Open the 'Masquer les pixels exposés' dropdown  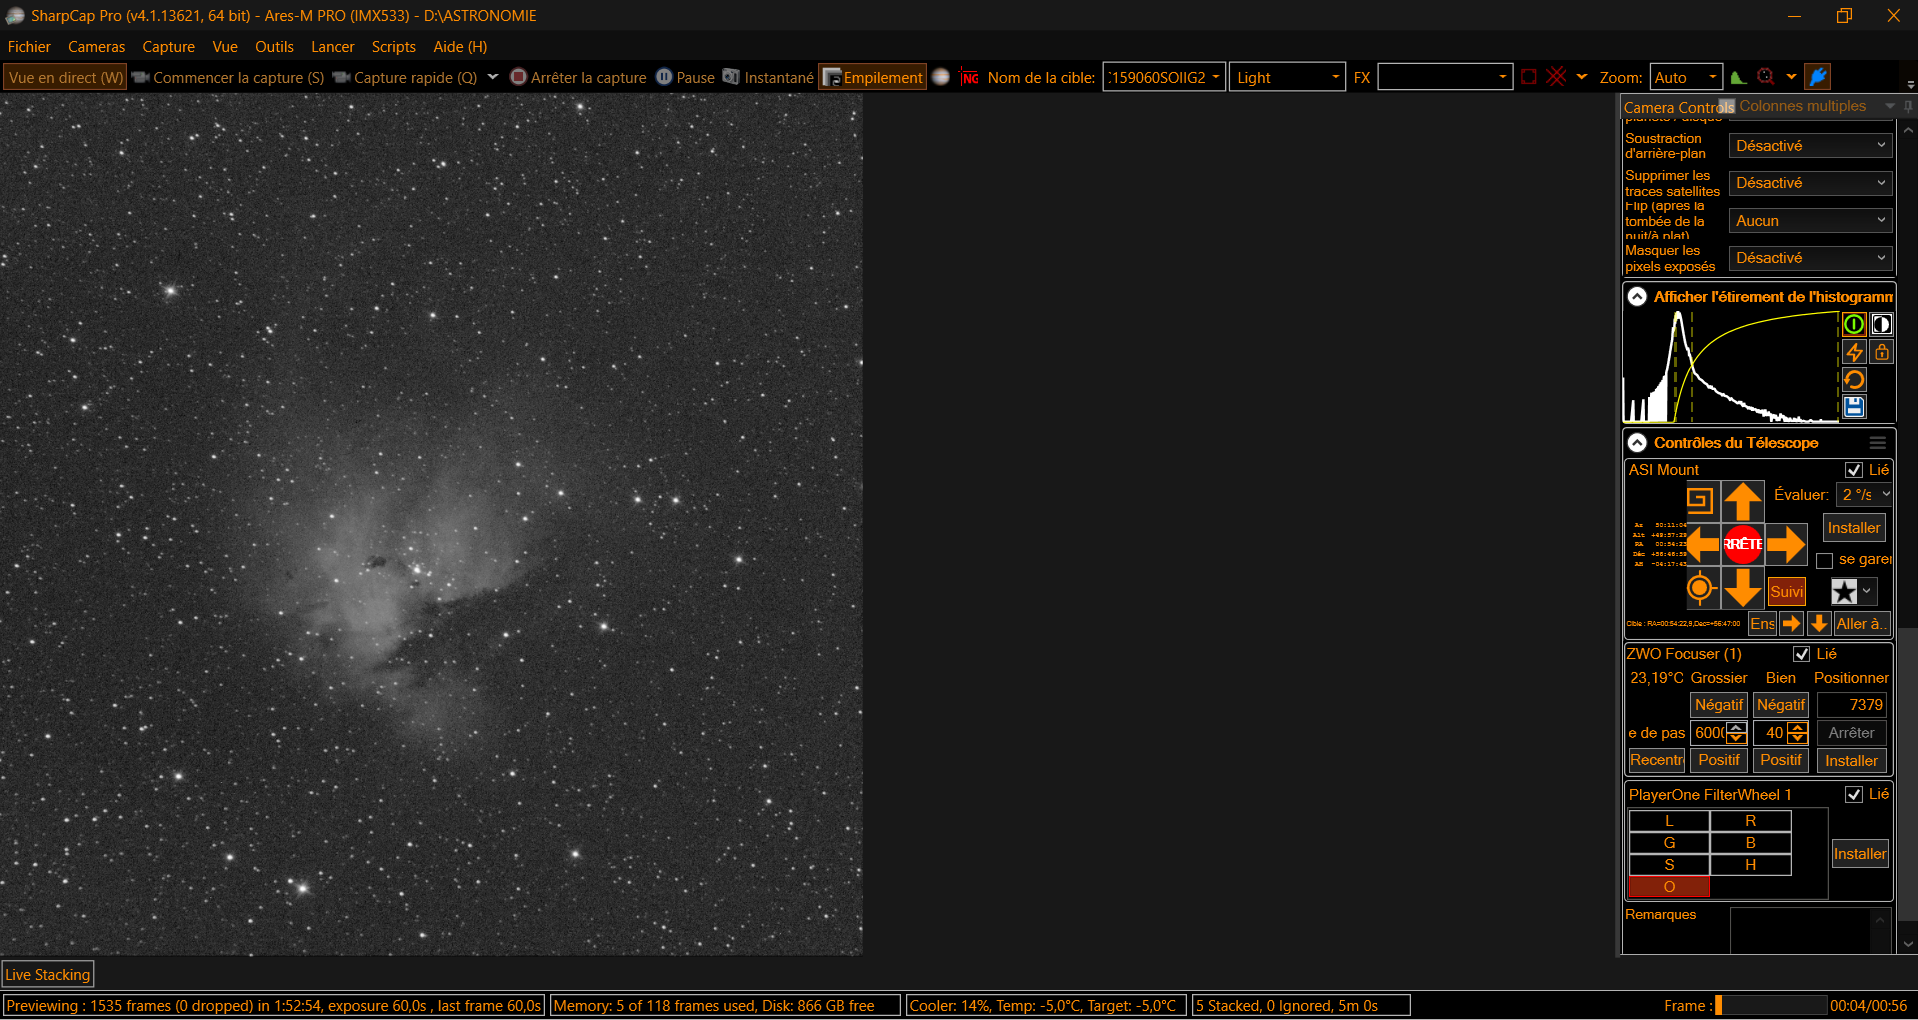pos(1811,258)
